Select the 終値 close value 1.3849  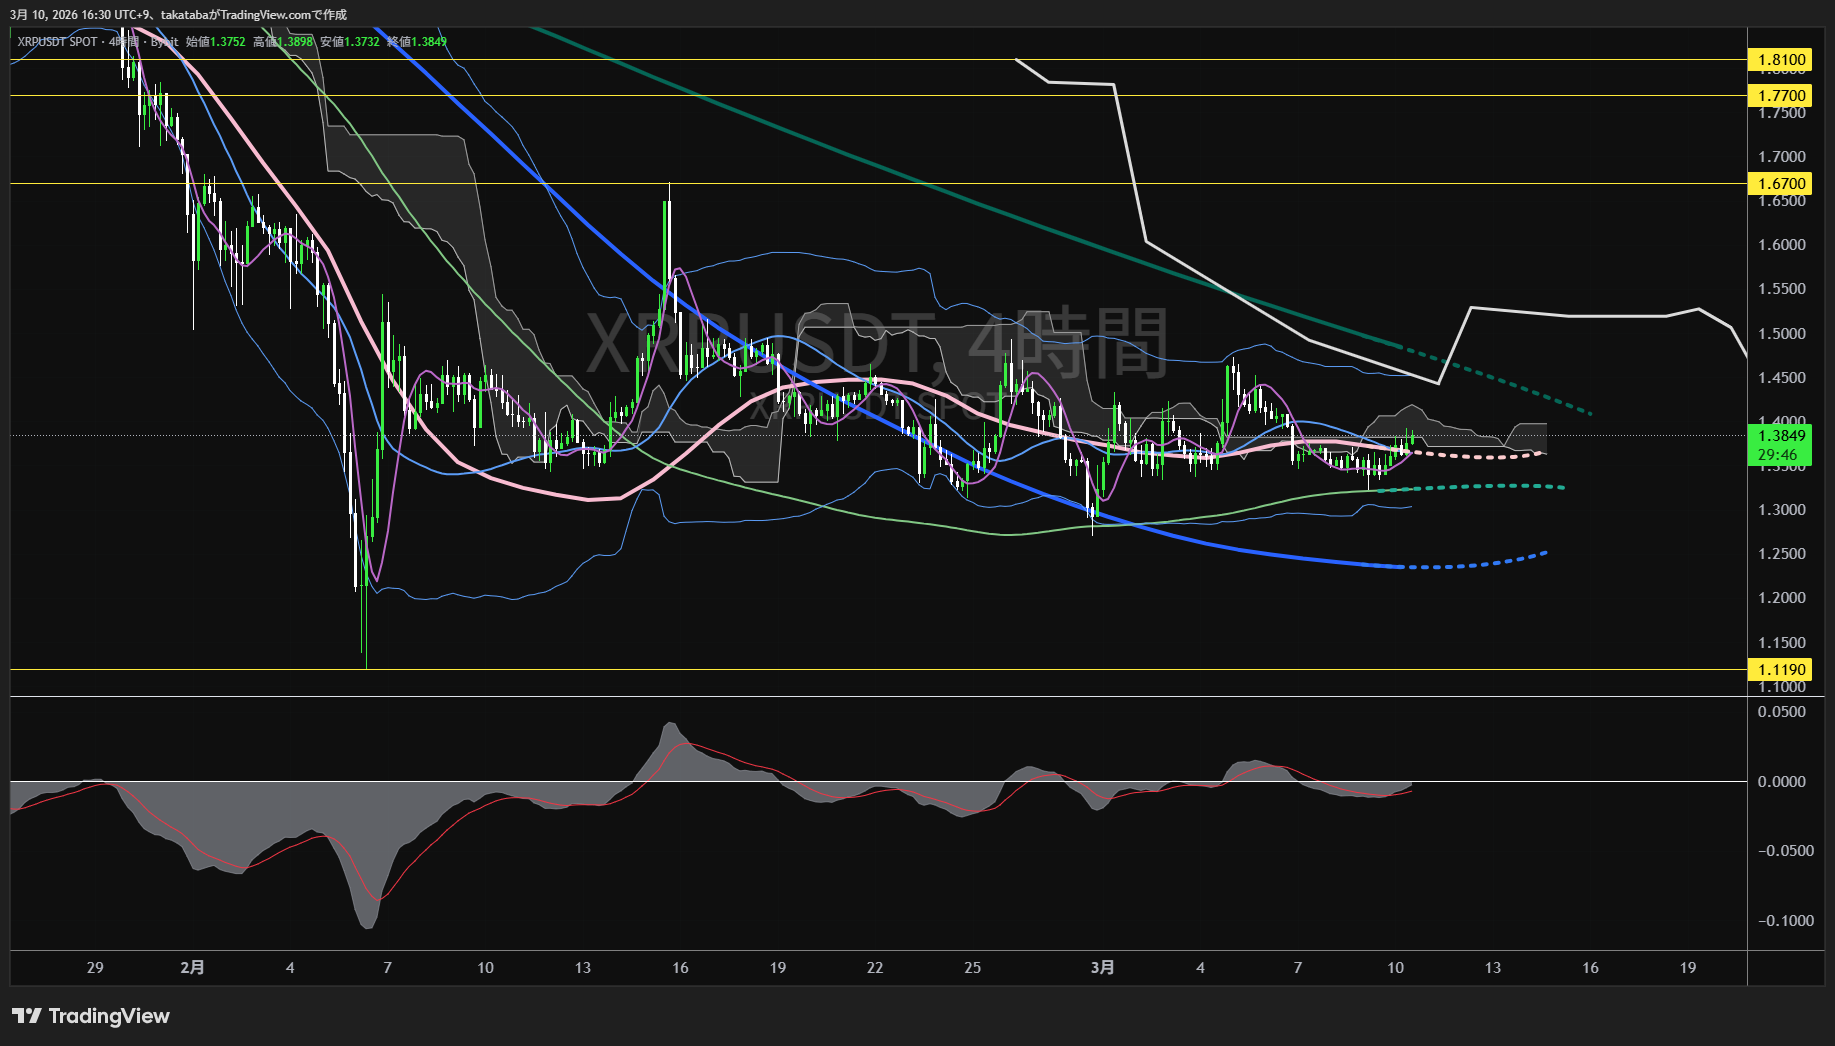[x=429, y=42]
